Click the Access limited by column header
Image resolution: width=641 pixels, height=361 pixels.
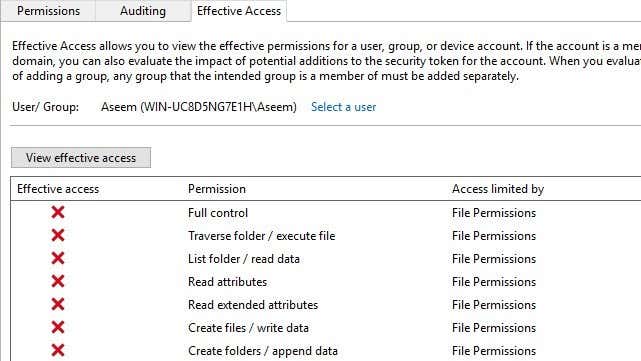point(498,189)
